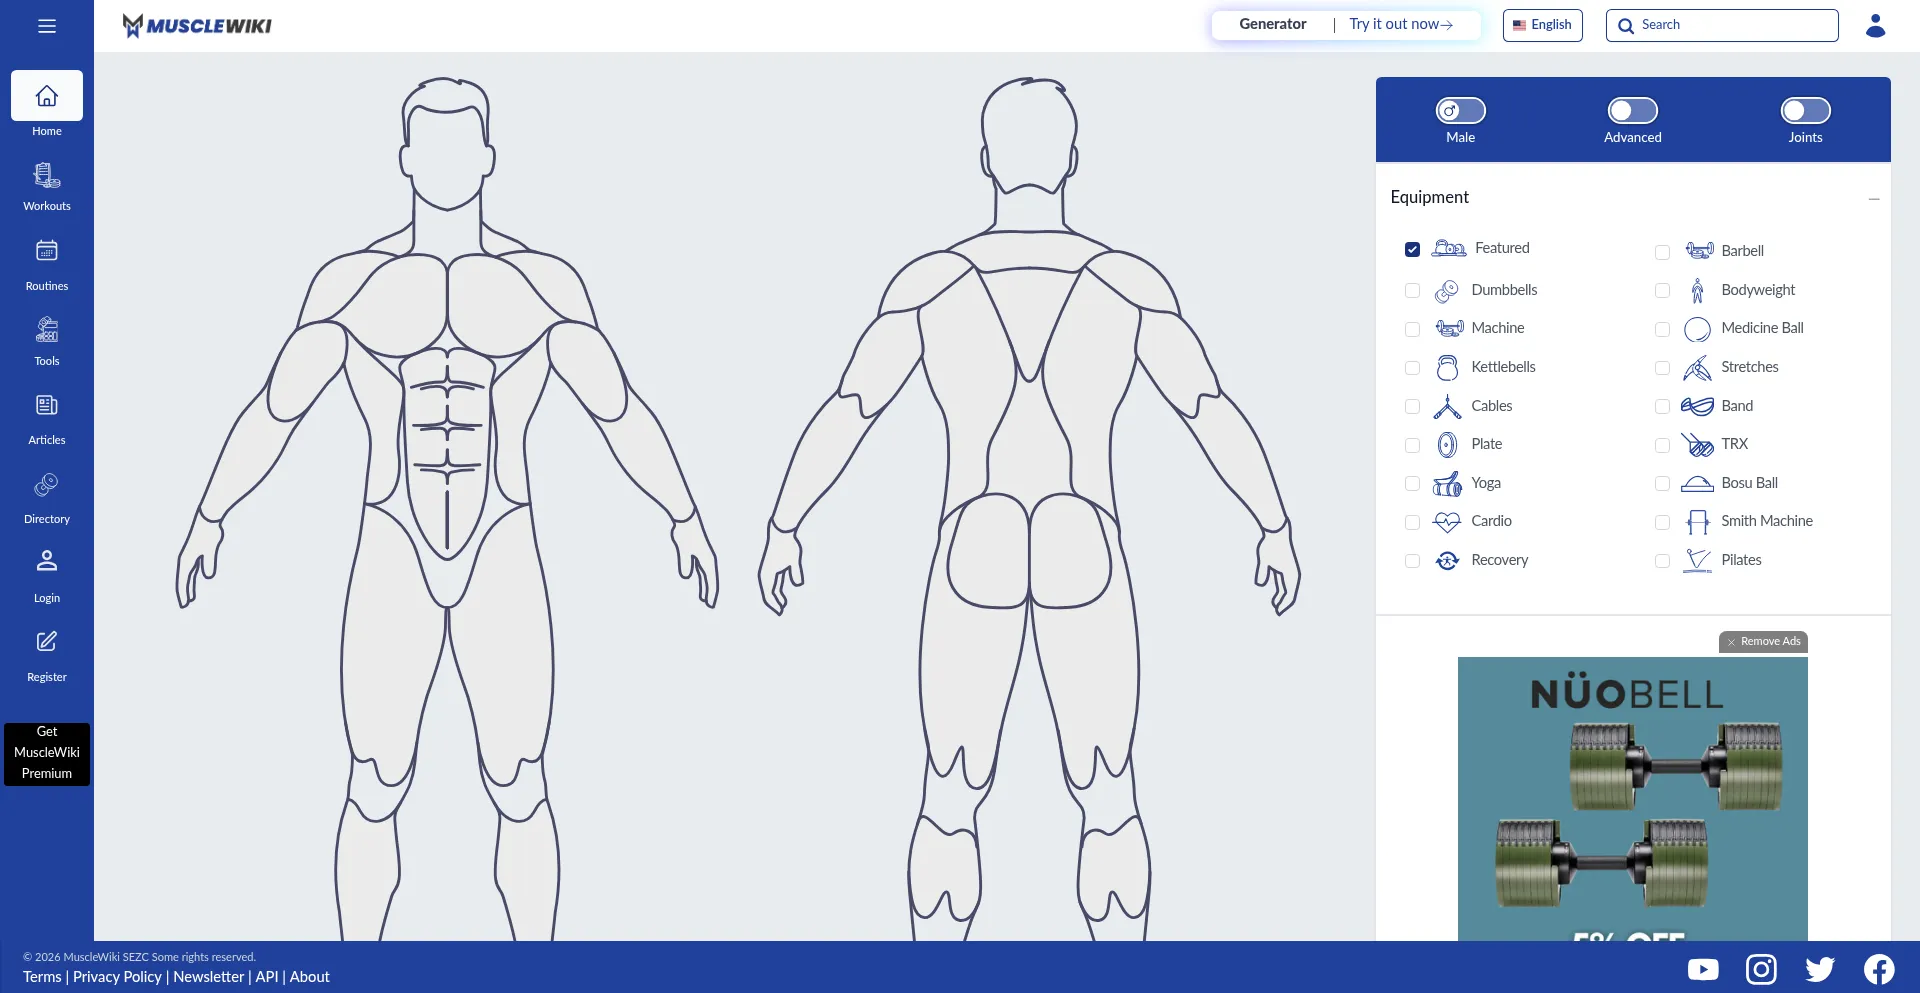Click the Barbell equipment icon
The height and width of the screenshot is (993, 1920).
1699,250
